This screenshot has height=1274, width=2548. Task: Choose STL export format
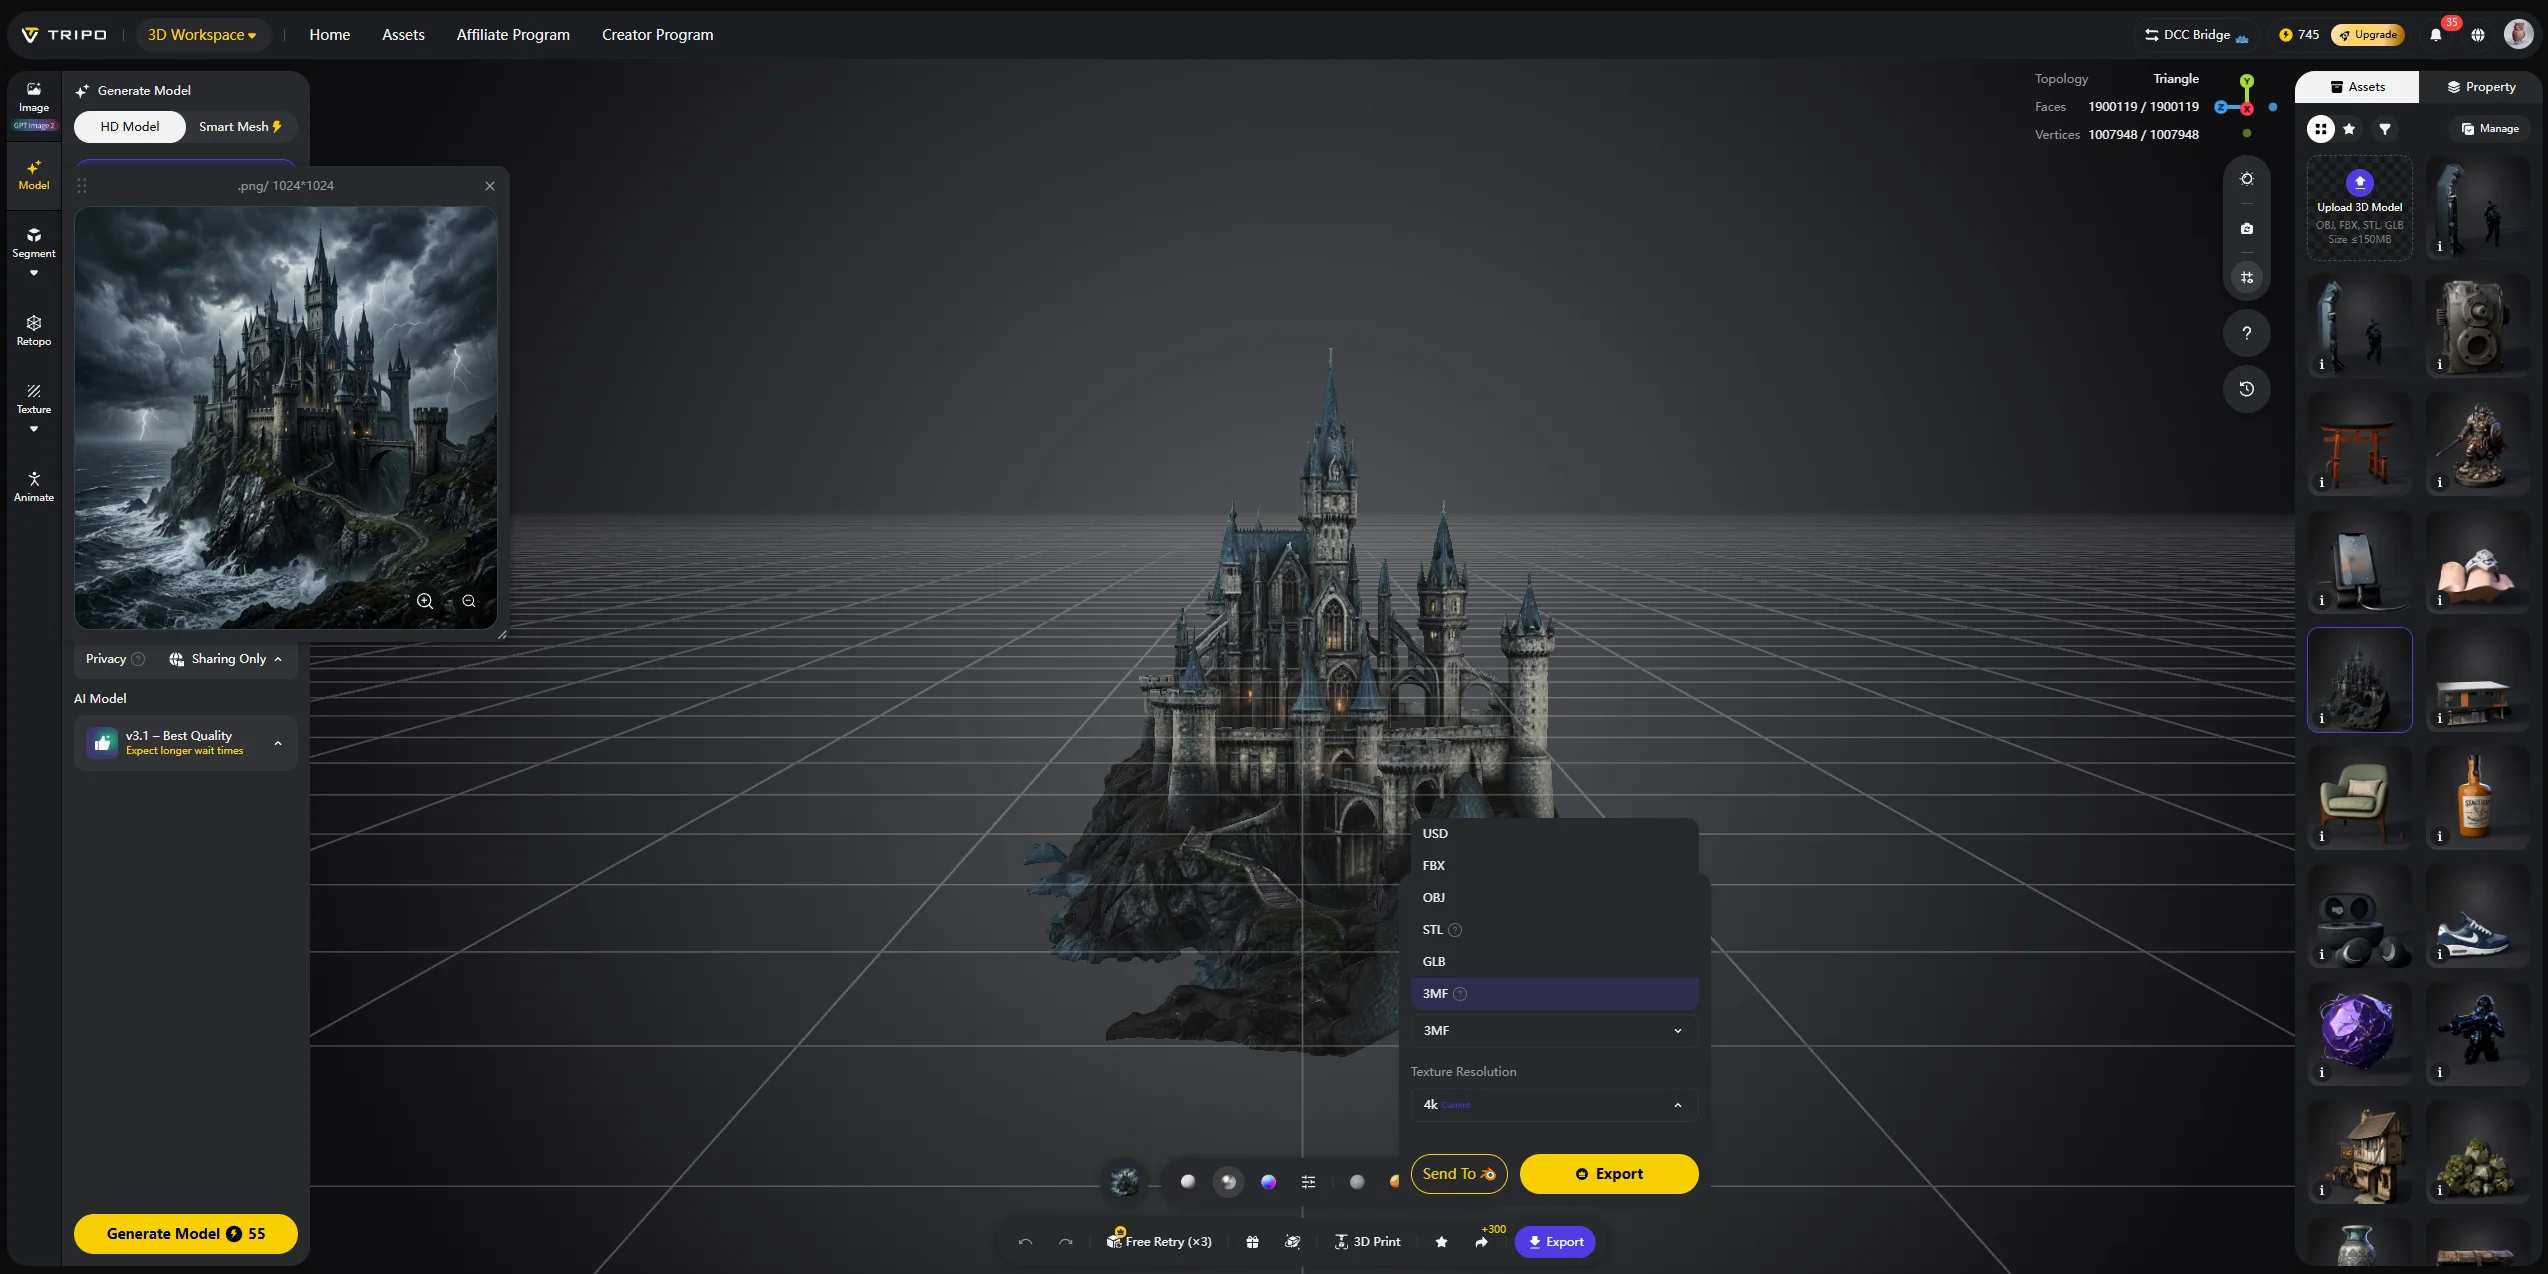tap(1554, 930)
